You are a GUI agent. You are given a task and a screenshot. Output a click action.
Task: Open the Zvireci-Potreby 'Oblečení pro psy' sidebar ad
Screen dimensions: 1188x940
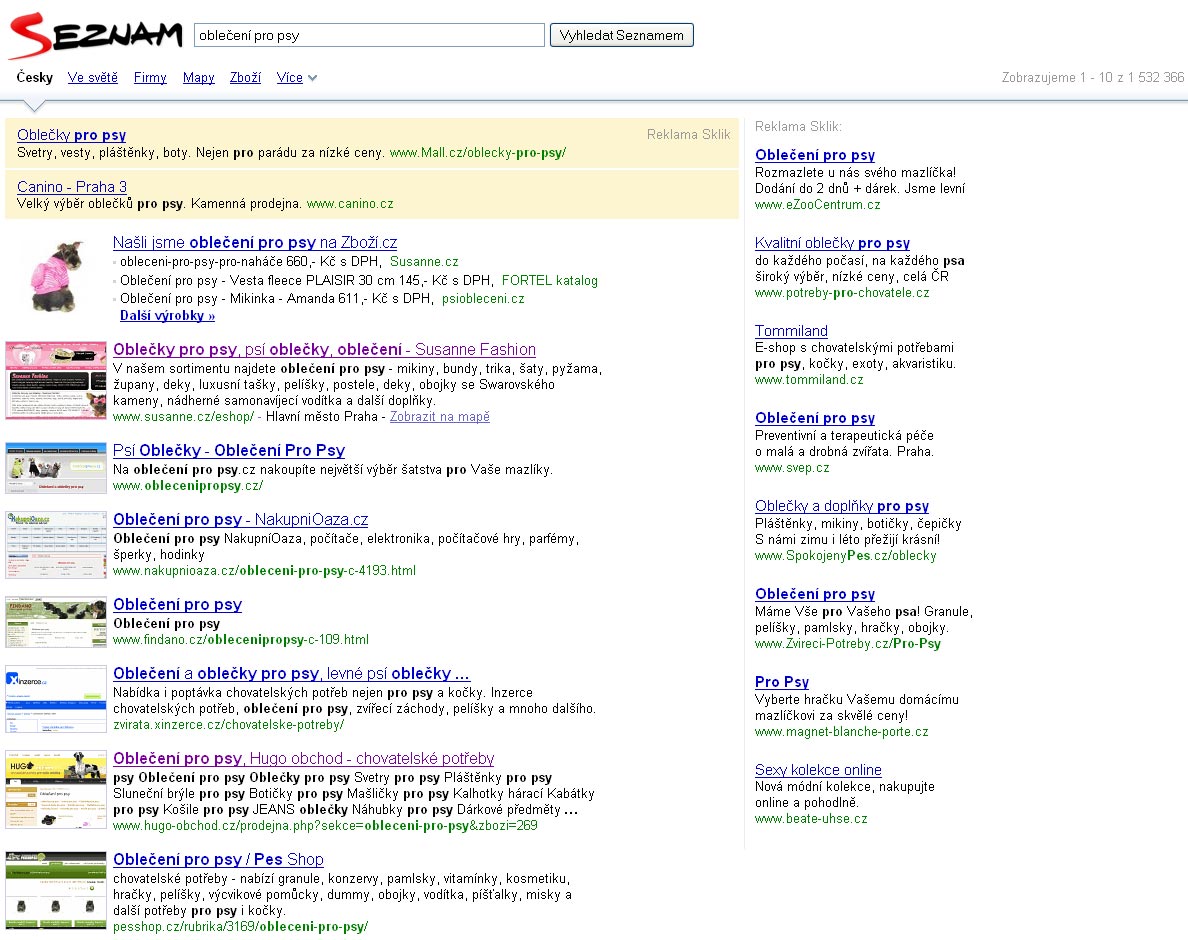pyautogui.click(x=814, y=594)
